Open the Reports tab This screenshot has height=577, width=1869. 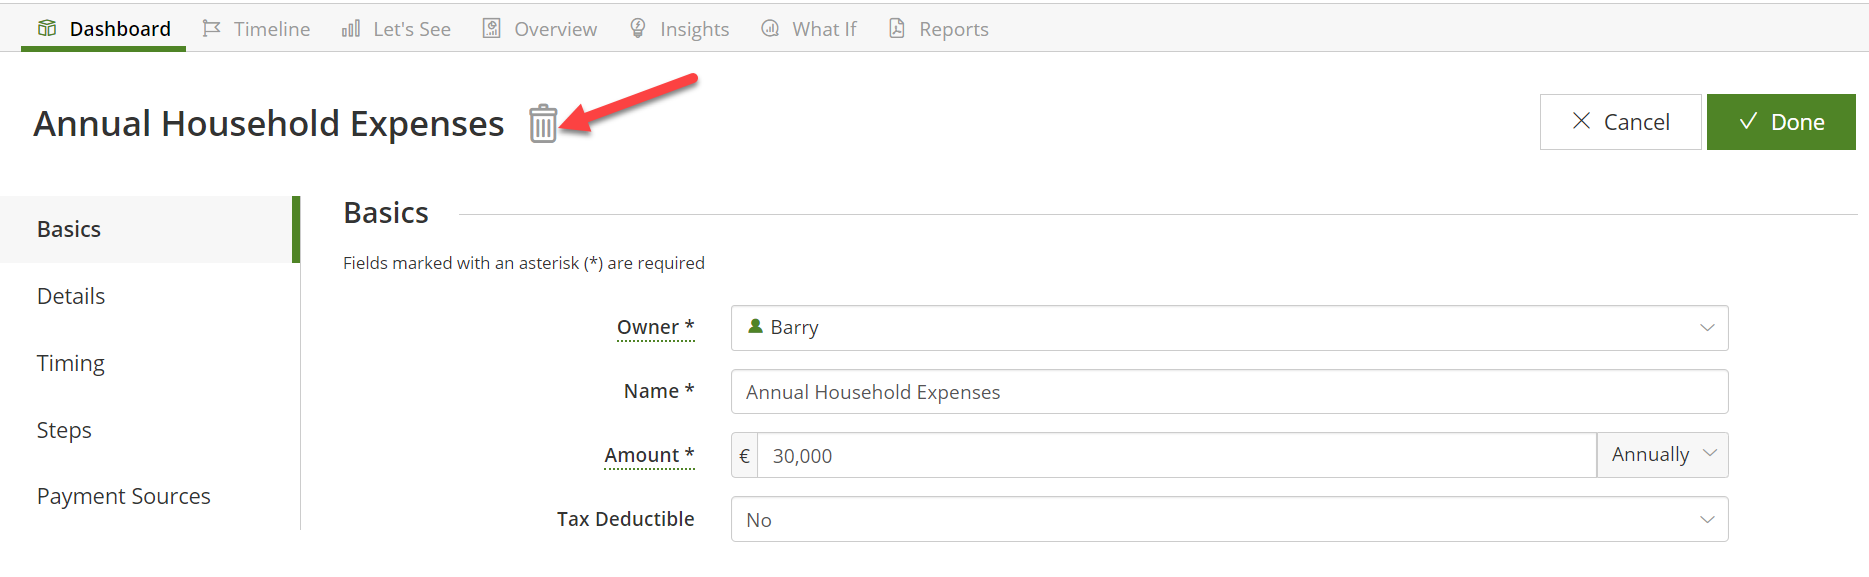[938, 29]
